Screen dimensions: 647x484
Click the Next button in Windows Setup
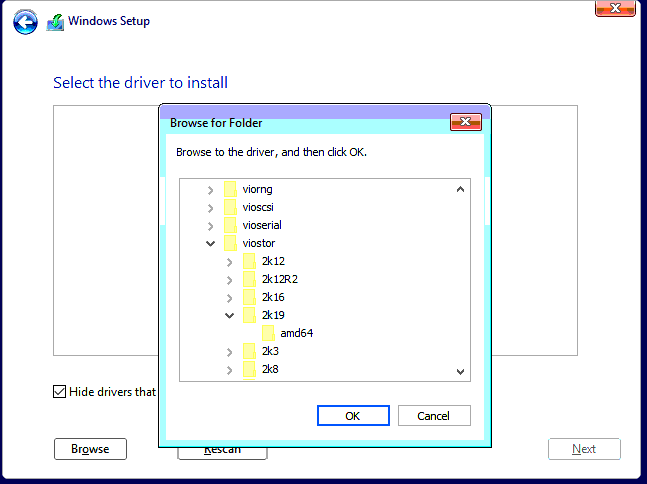(584, 449)
